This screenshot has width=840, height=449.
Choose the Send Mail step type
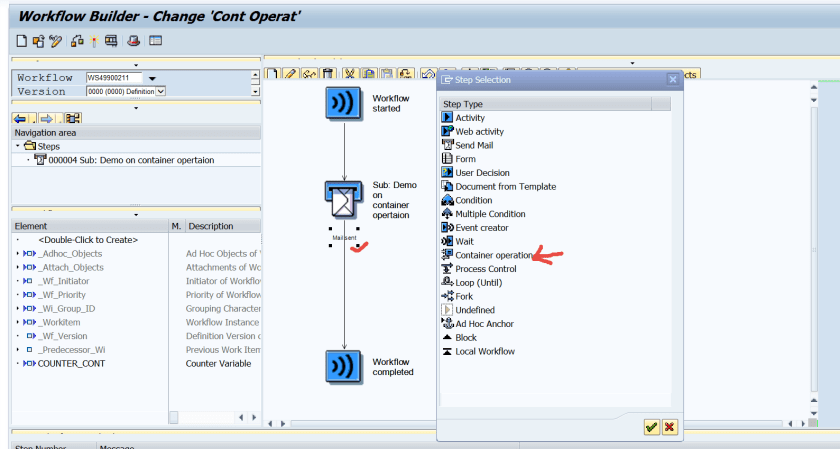[x=474, y=145]
